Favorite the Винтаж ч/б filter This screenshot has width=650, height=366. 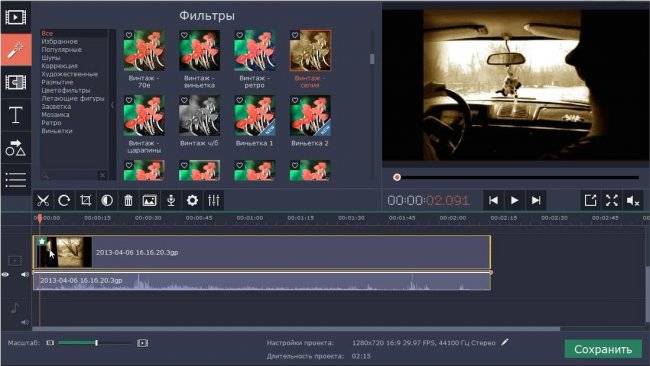pyautogui.click(x=184, y=100)
